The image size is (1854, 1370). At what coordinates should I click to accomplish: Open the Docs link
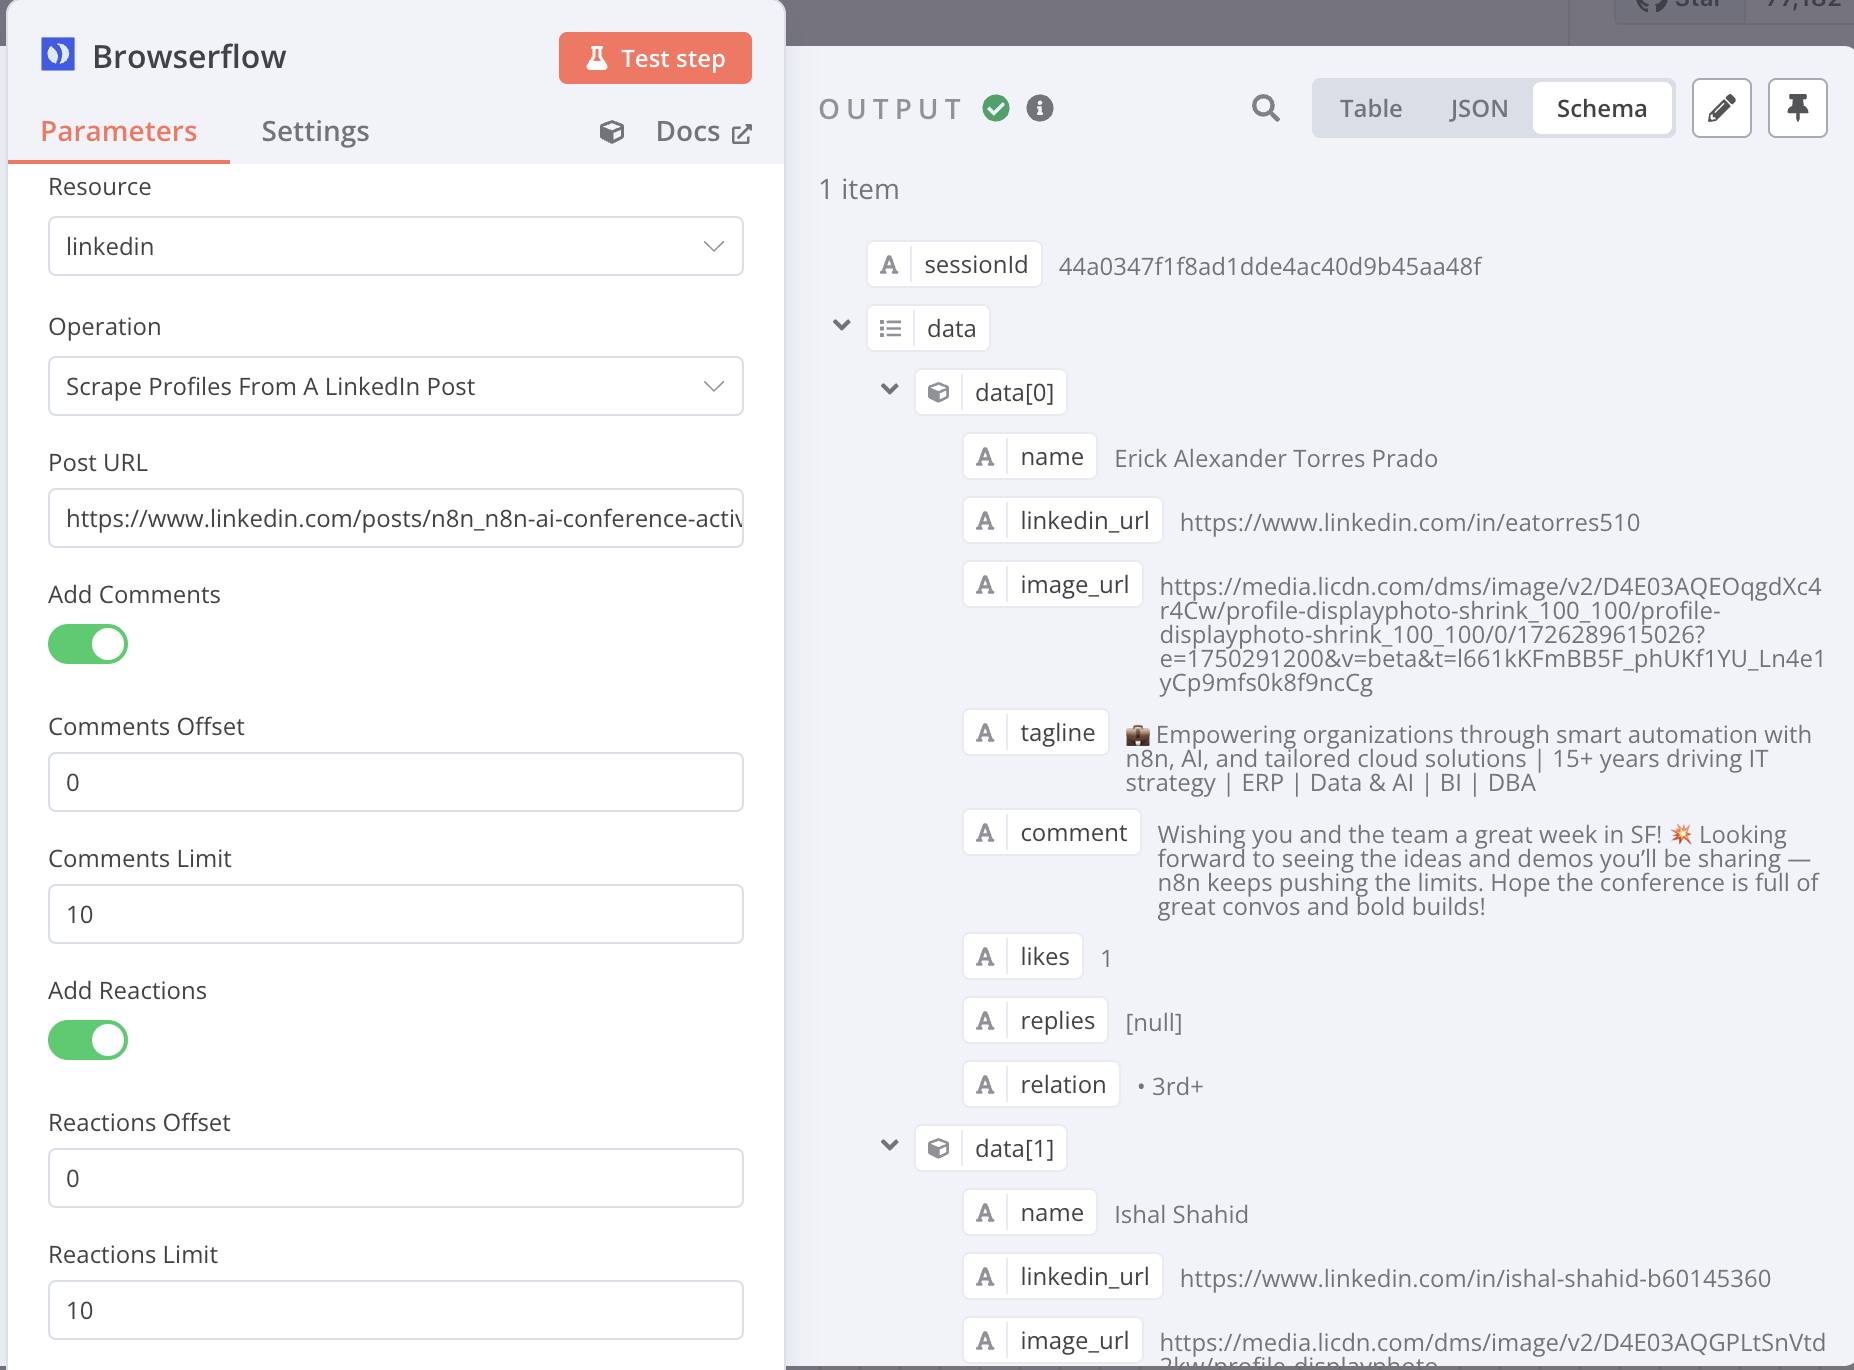tap(703, 132)
